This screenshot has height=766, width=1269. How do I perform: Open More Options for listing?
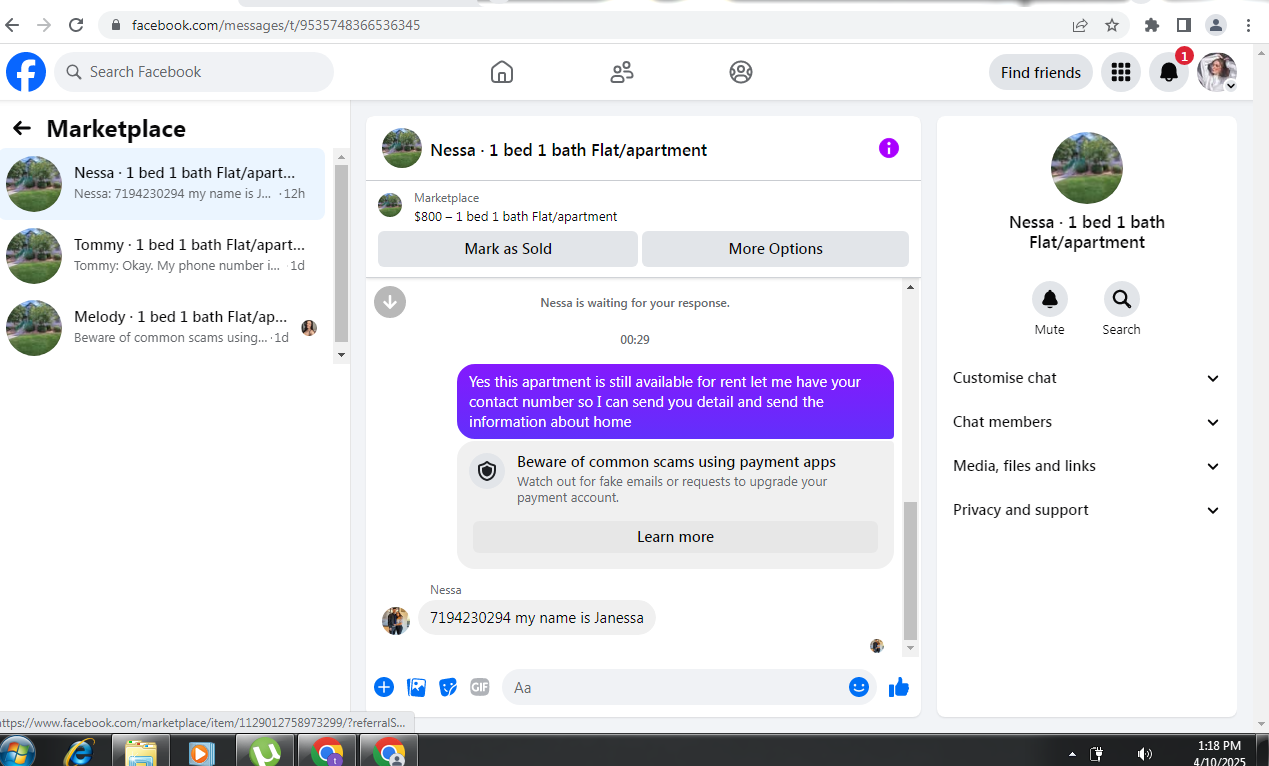tap(775, 249)
